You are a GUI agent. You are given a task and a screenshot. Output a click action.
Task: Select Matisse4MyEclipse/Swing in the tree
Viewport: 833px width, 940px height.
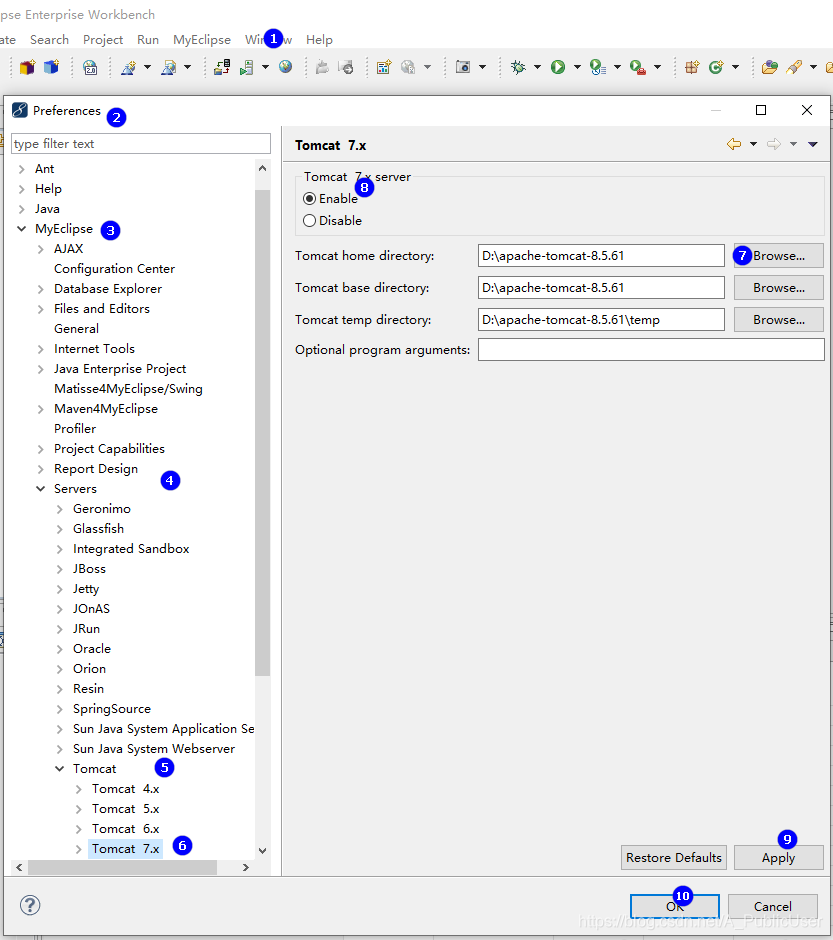tap(128, 388)
